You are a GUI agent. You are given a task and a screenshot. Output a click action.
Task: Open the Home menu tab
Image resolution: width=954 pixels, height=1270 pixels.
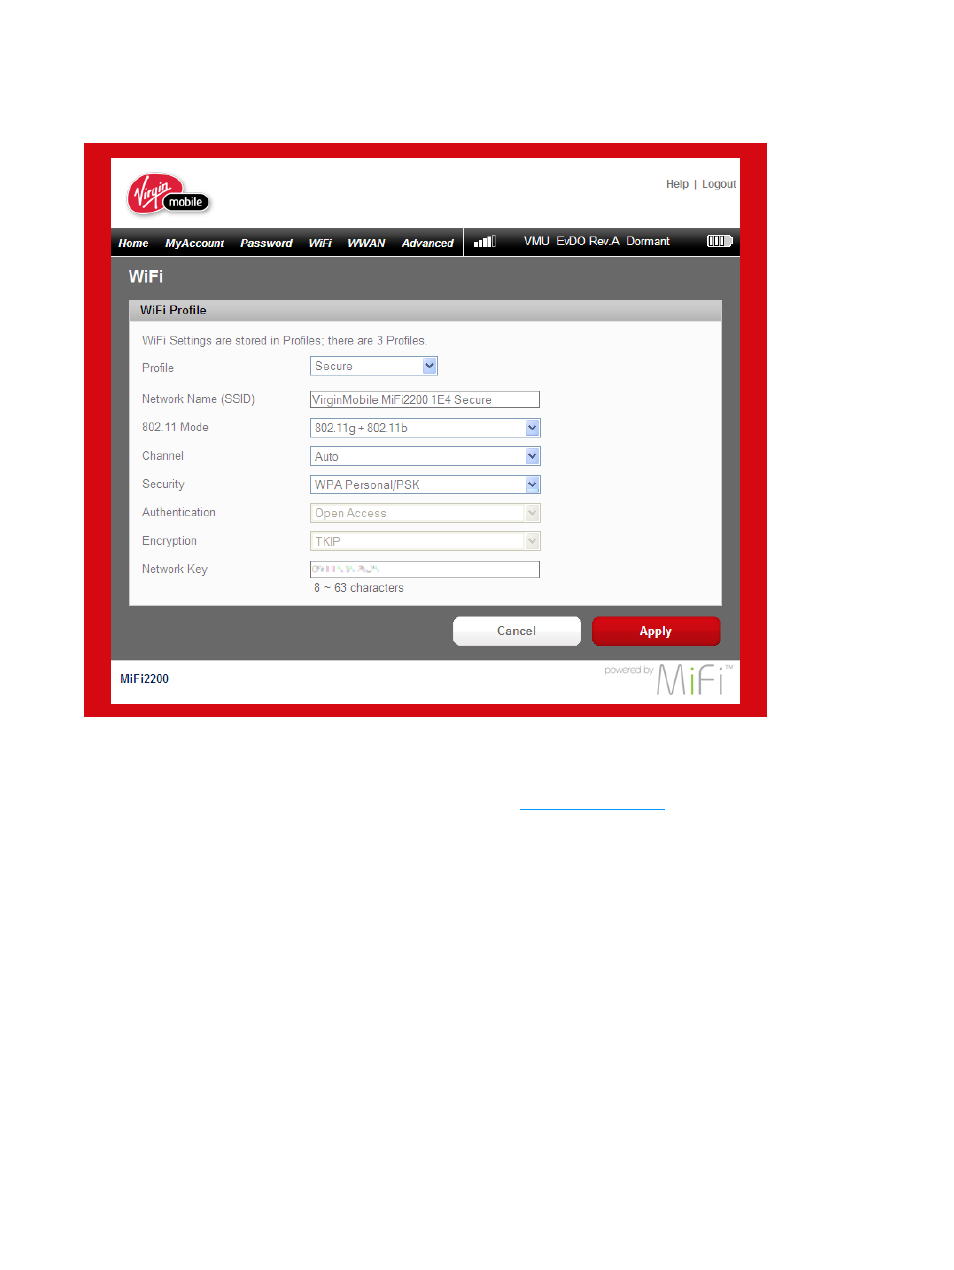pyautogui.click(x=133, y=243)
